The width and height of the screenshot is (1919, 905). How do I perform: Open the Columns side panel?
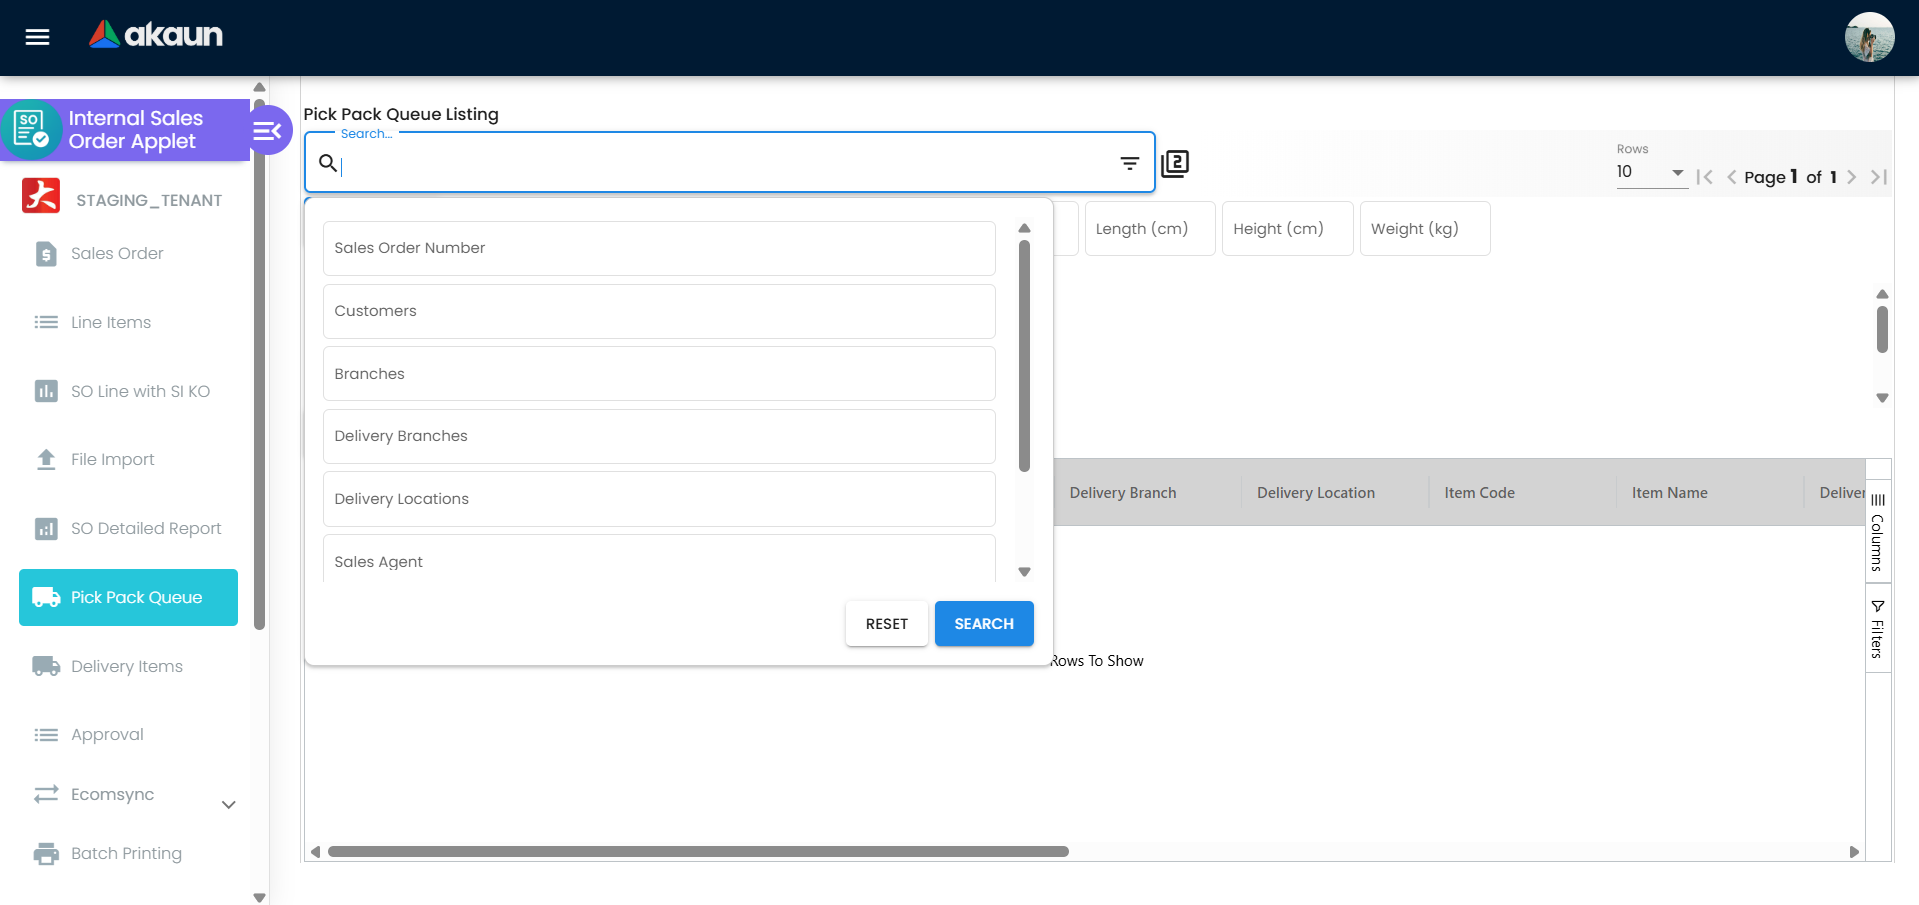(1877, 531)
